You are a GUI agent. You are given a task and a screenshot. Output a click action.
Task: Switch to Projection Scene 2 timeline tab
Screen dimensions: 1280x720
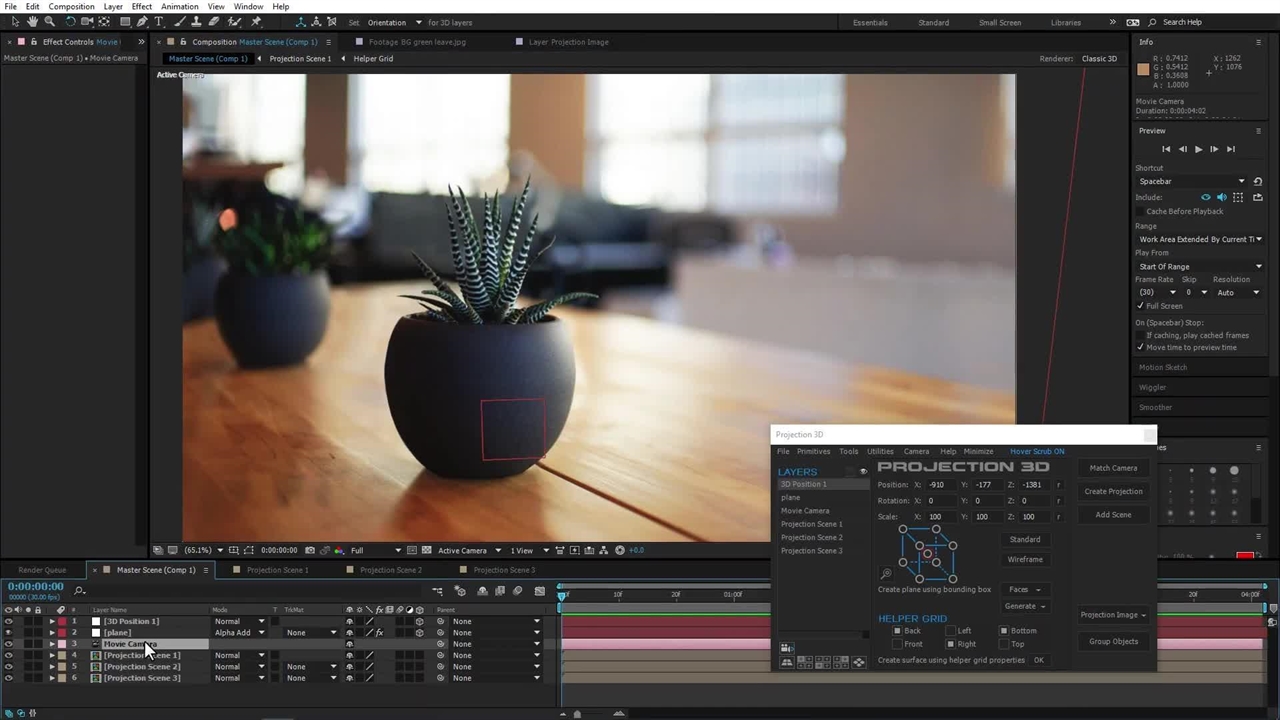390,570
